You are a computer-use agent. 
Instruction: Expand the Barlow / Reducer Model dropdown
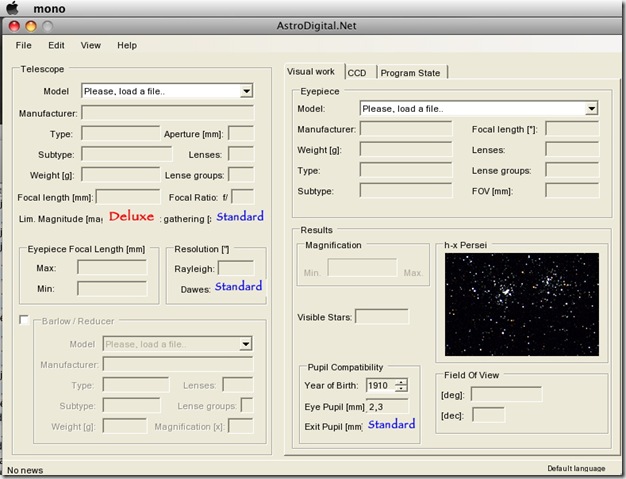tap(246, 344)
